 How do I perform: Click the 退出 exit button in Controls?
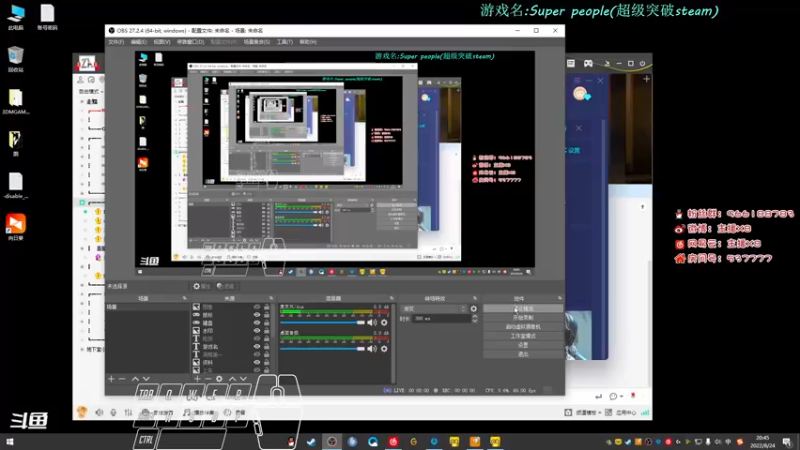tap(523, 354)
